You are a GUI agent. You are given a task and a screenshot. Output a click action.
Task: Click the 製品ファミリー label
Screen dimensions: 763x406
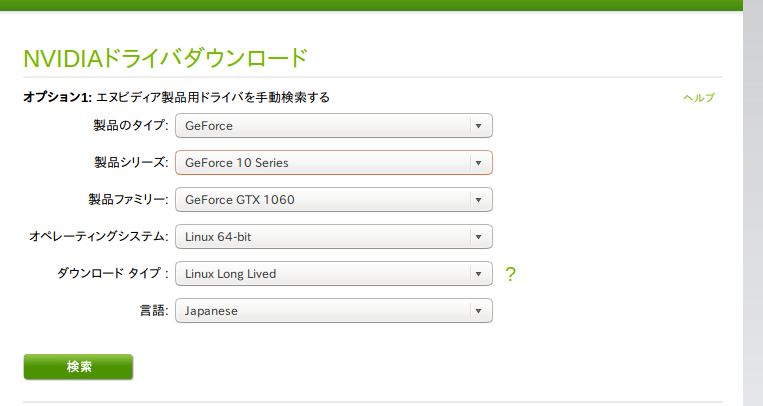tap(128, 200)
